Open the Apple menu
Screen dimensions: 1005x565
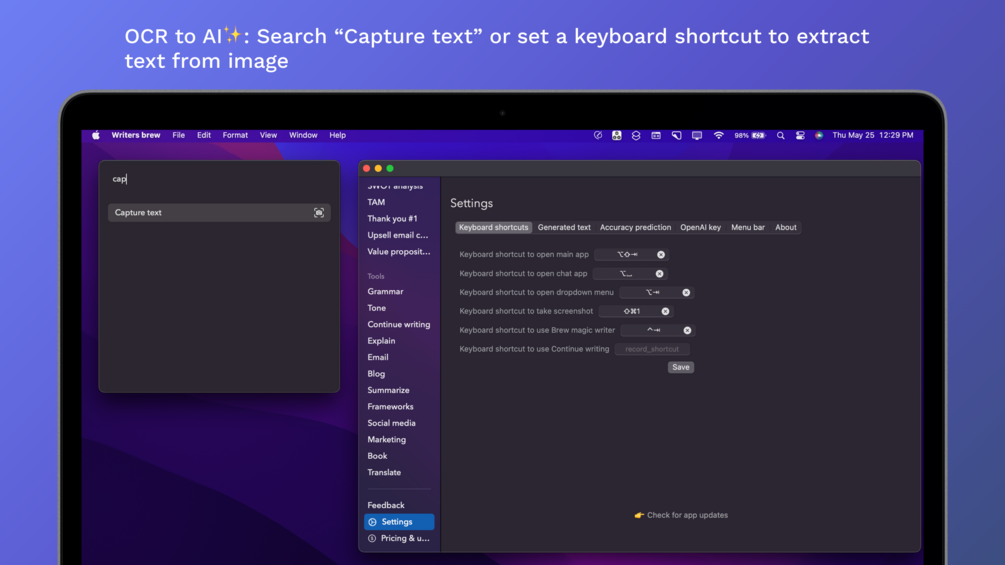coord(96,135)
